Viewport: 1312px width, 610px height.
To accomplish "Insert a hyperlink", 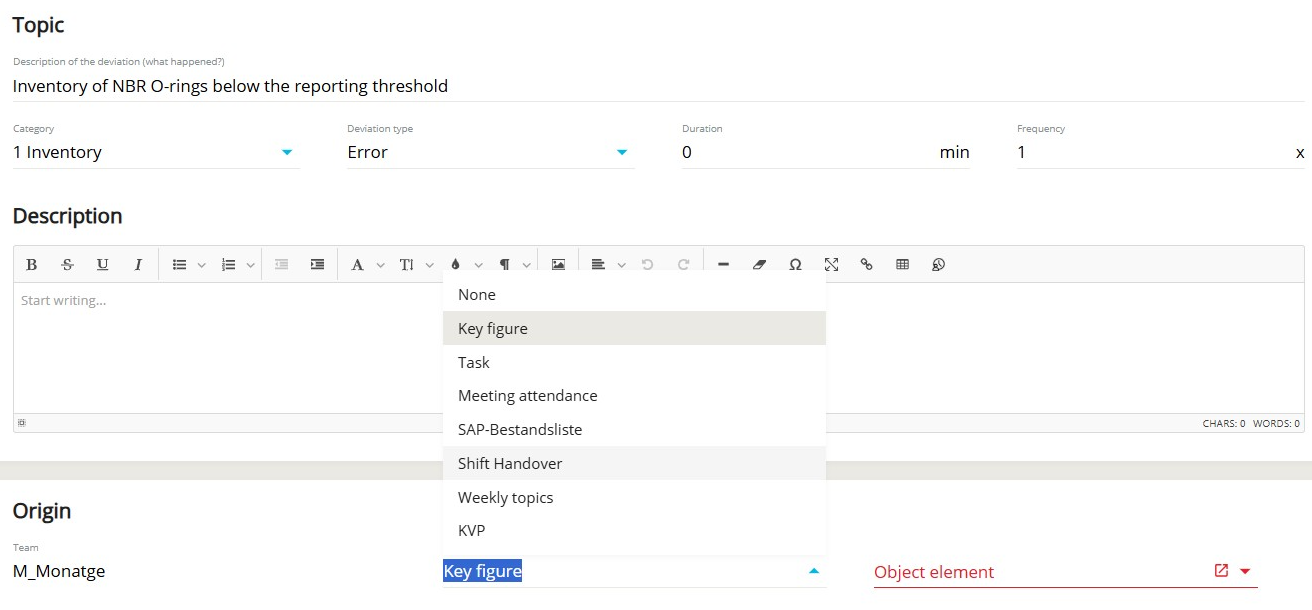I will (x=866, y=265).
